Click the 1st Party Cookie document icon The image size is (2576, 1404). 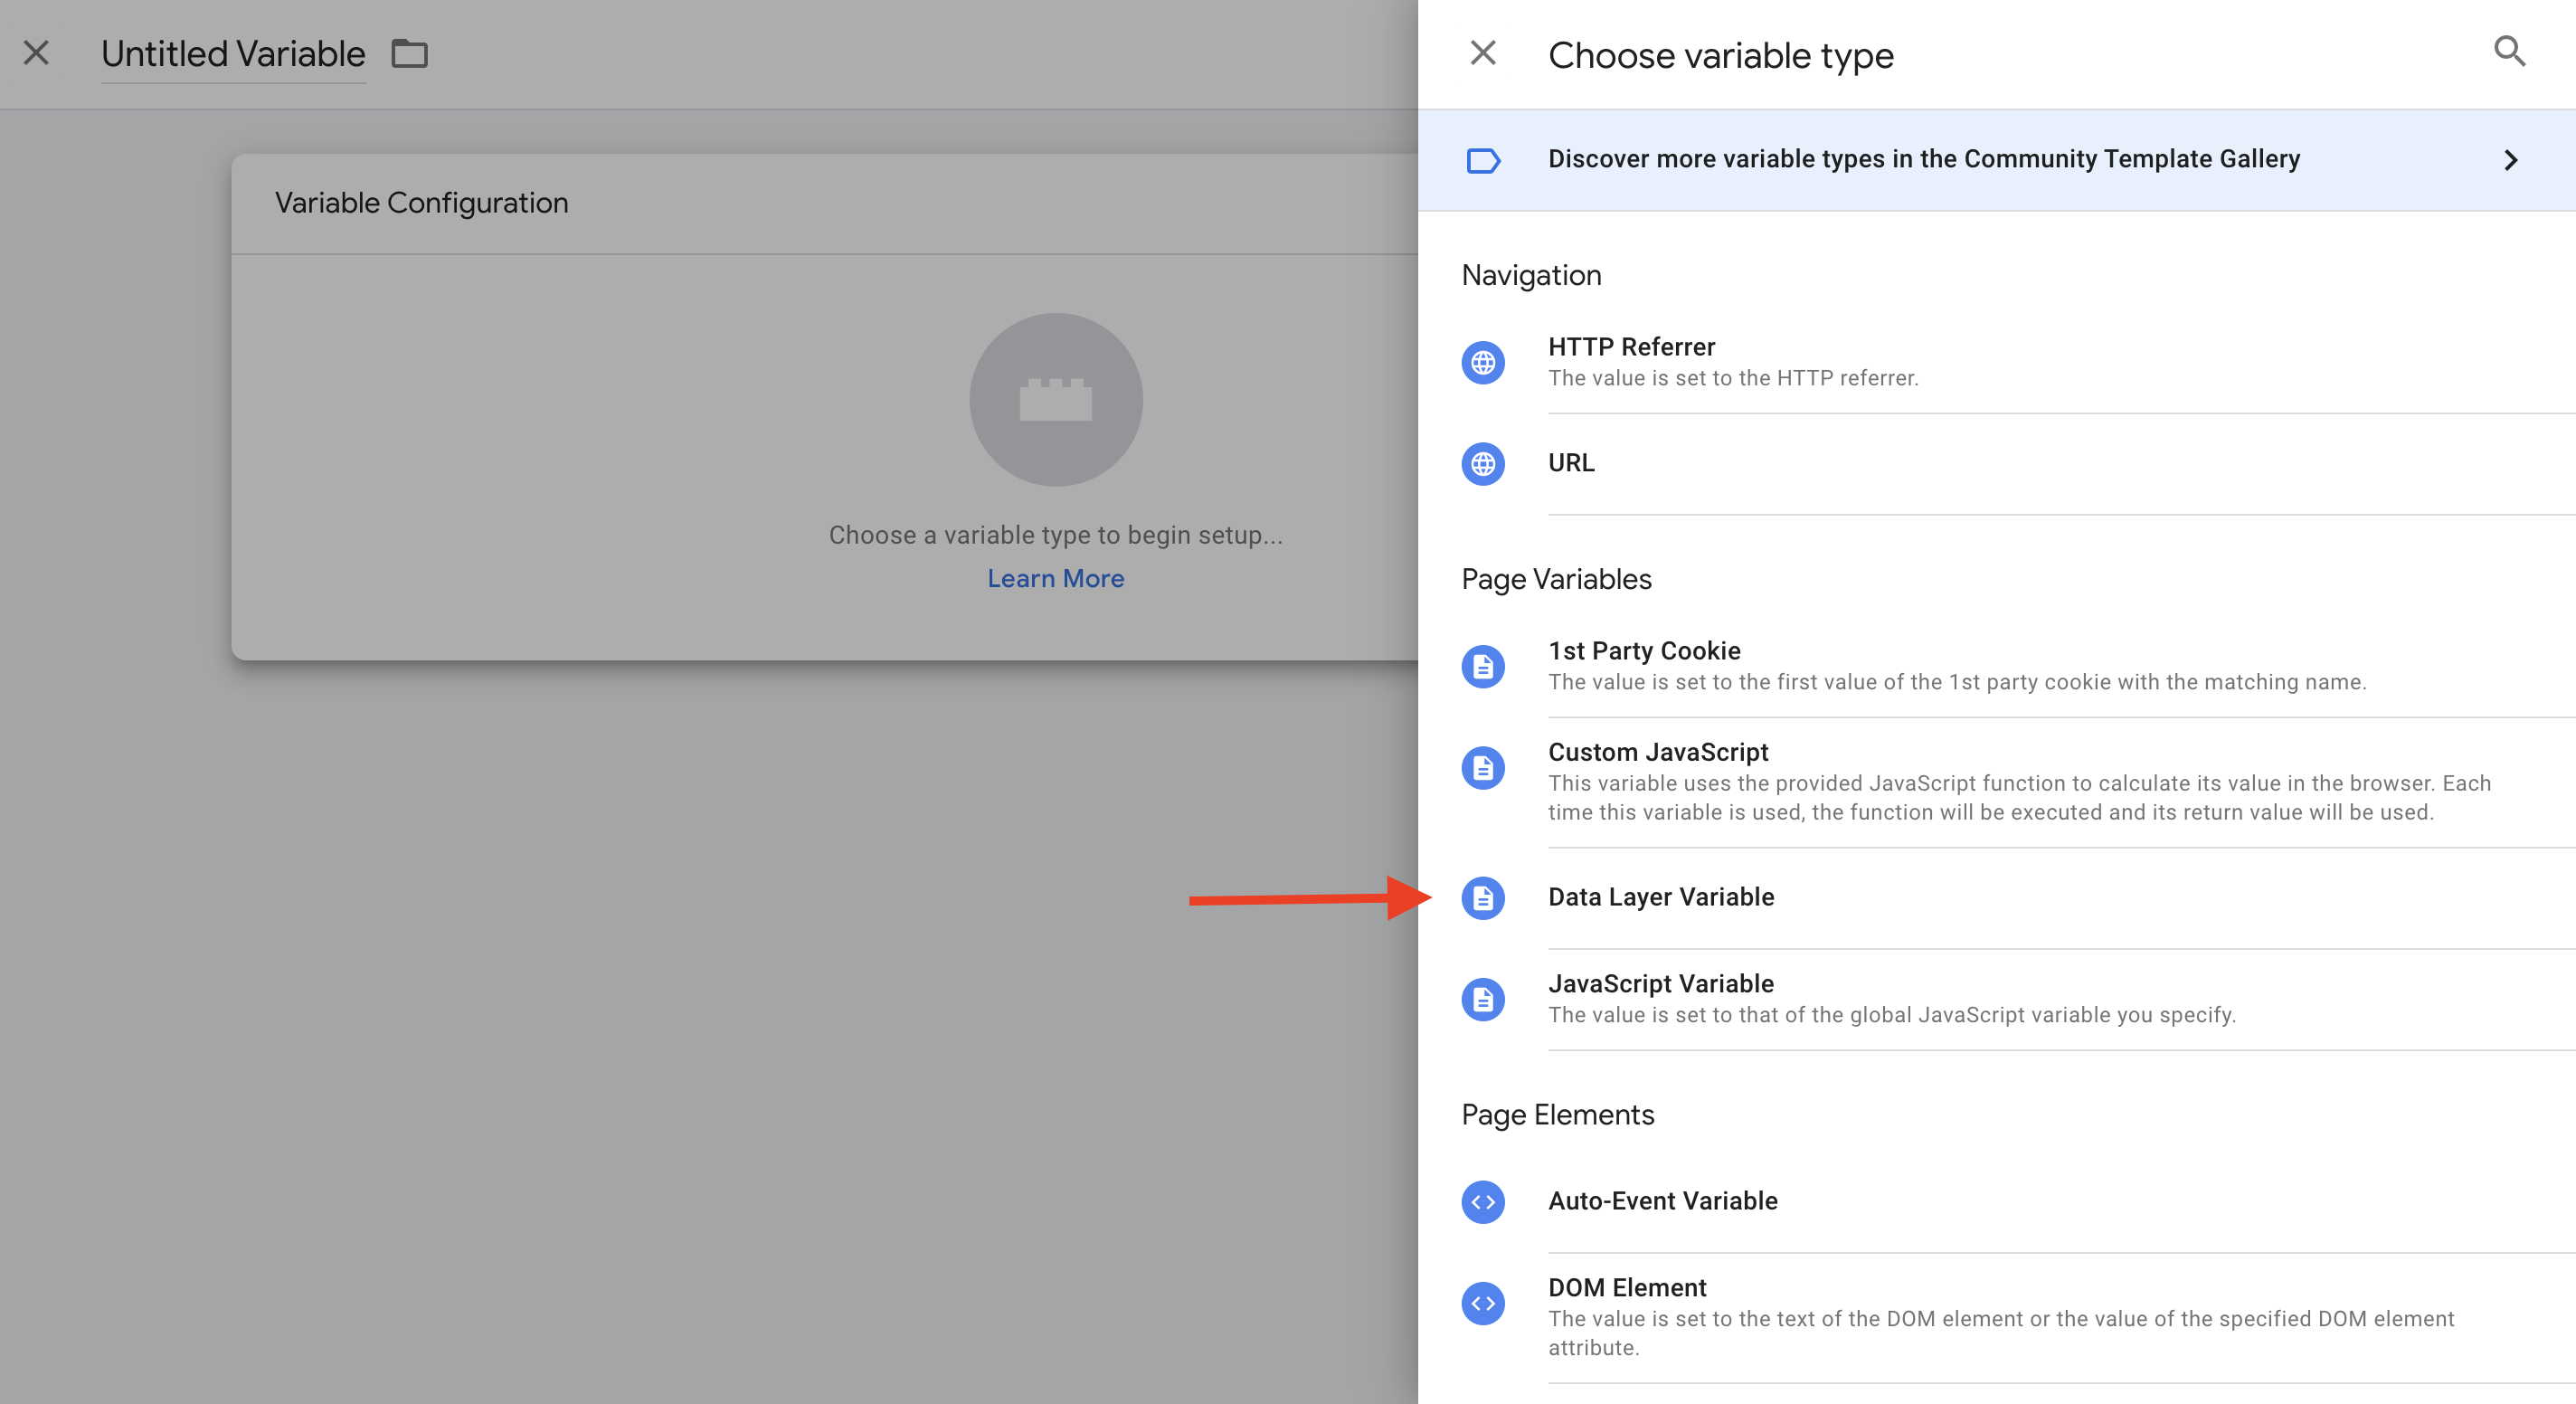pos(1482,666)
